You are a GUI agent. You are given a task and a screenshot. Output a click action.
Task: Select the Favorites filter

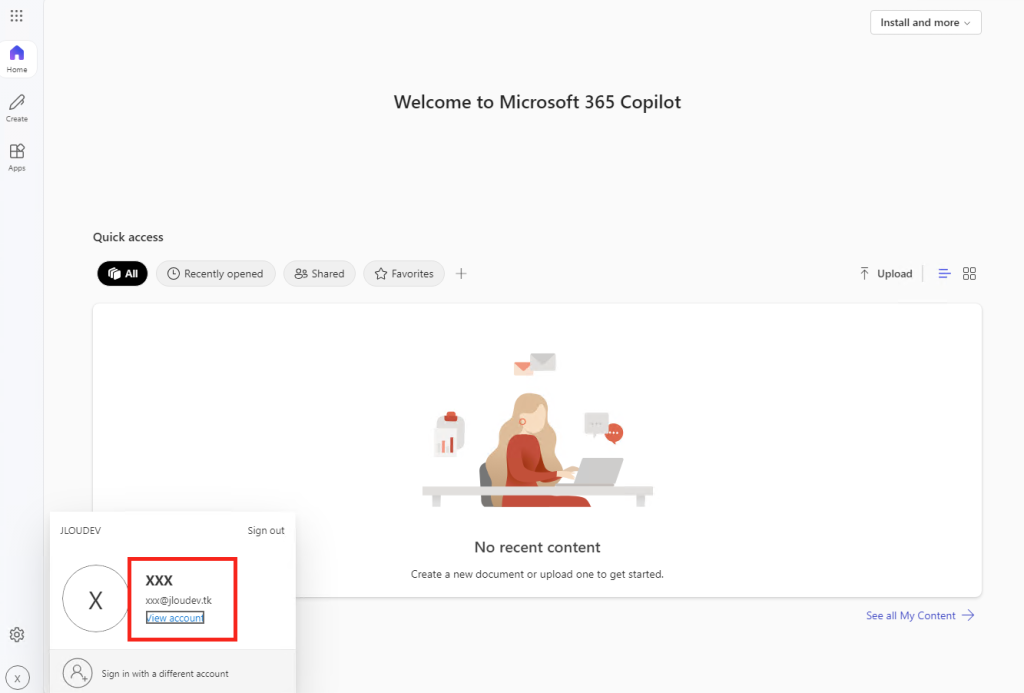[x=404, y=274]
